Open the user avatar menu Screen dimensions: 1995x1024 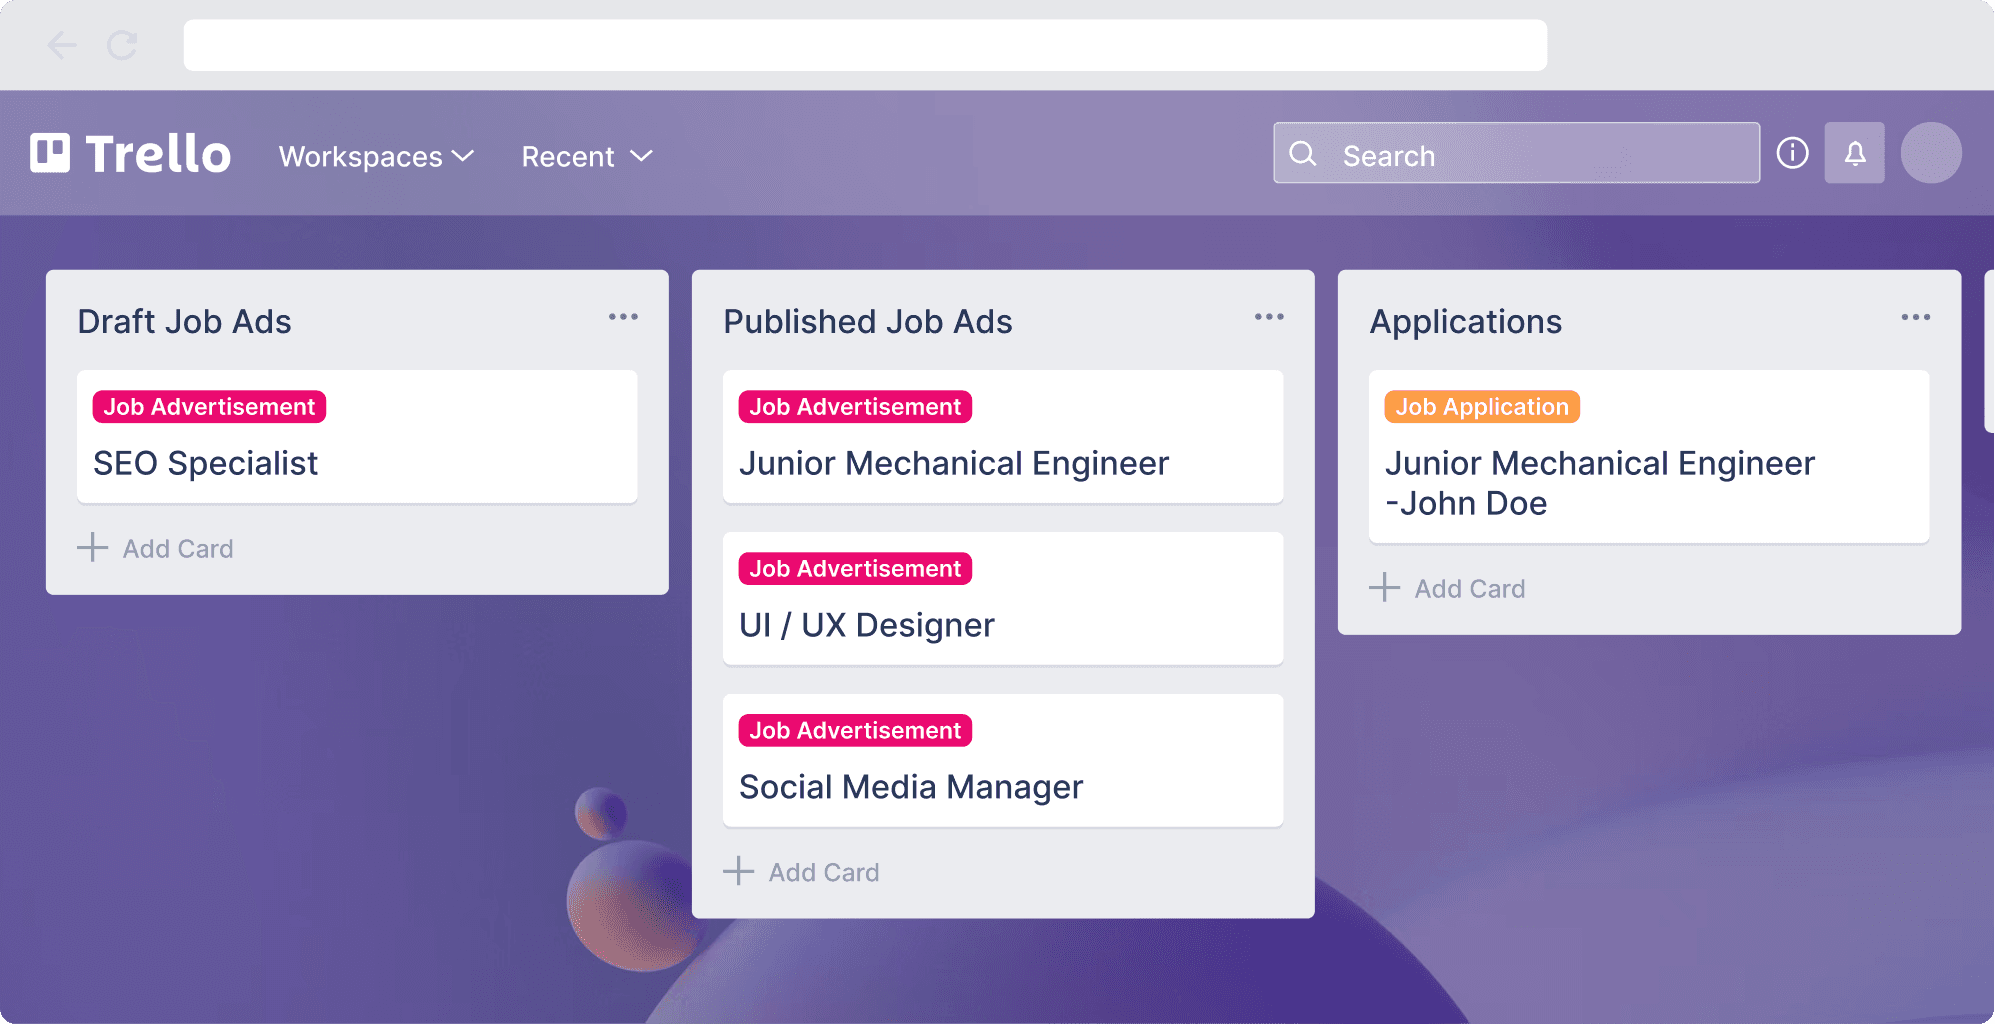point(1931,153)
